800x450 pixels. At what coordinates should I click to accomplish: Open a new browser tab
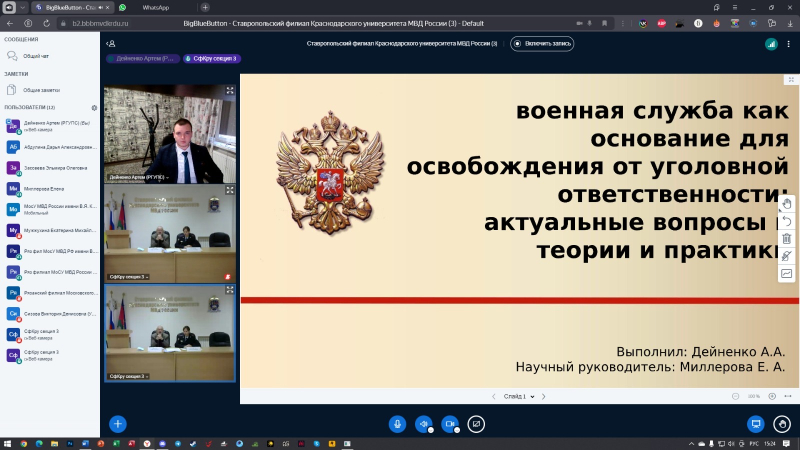205,8
